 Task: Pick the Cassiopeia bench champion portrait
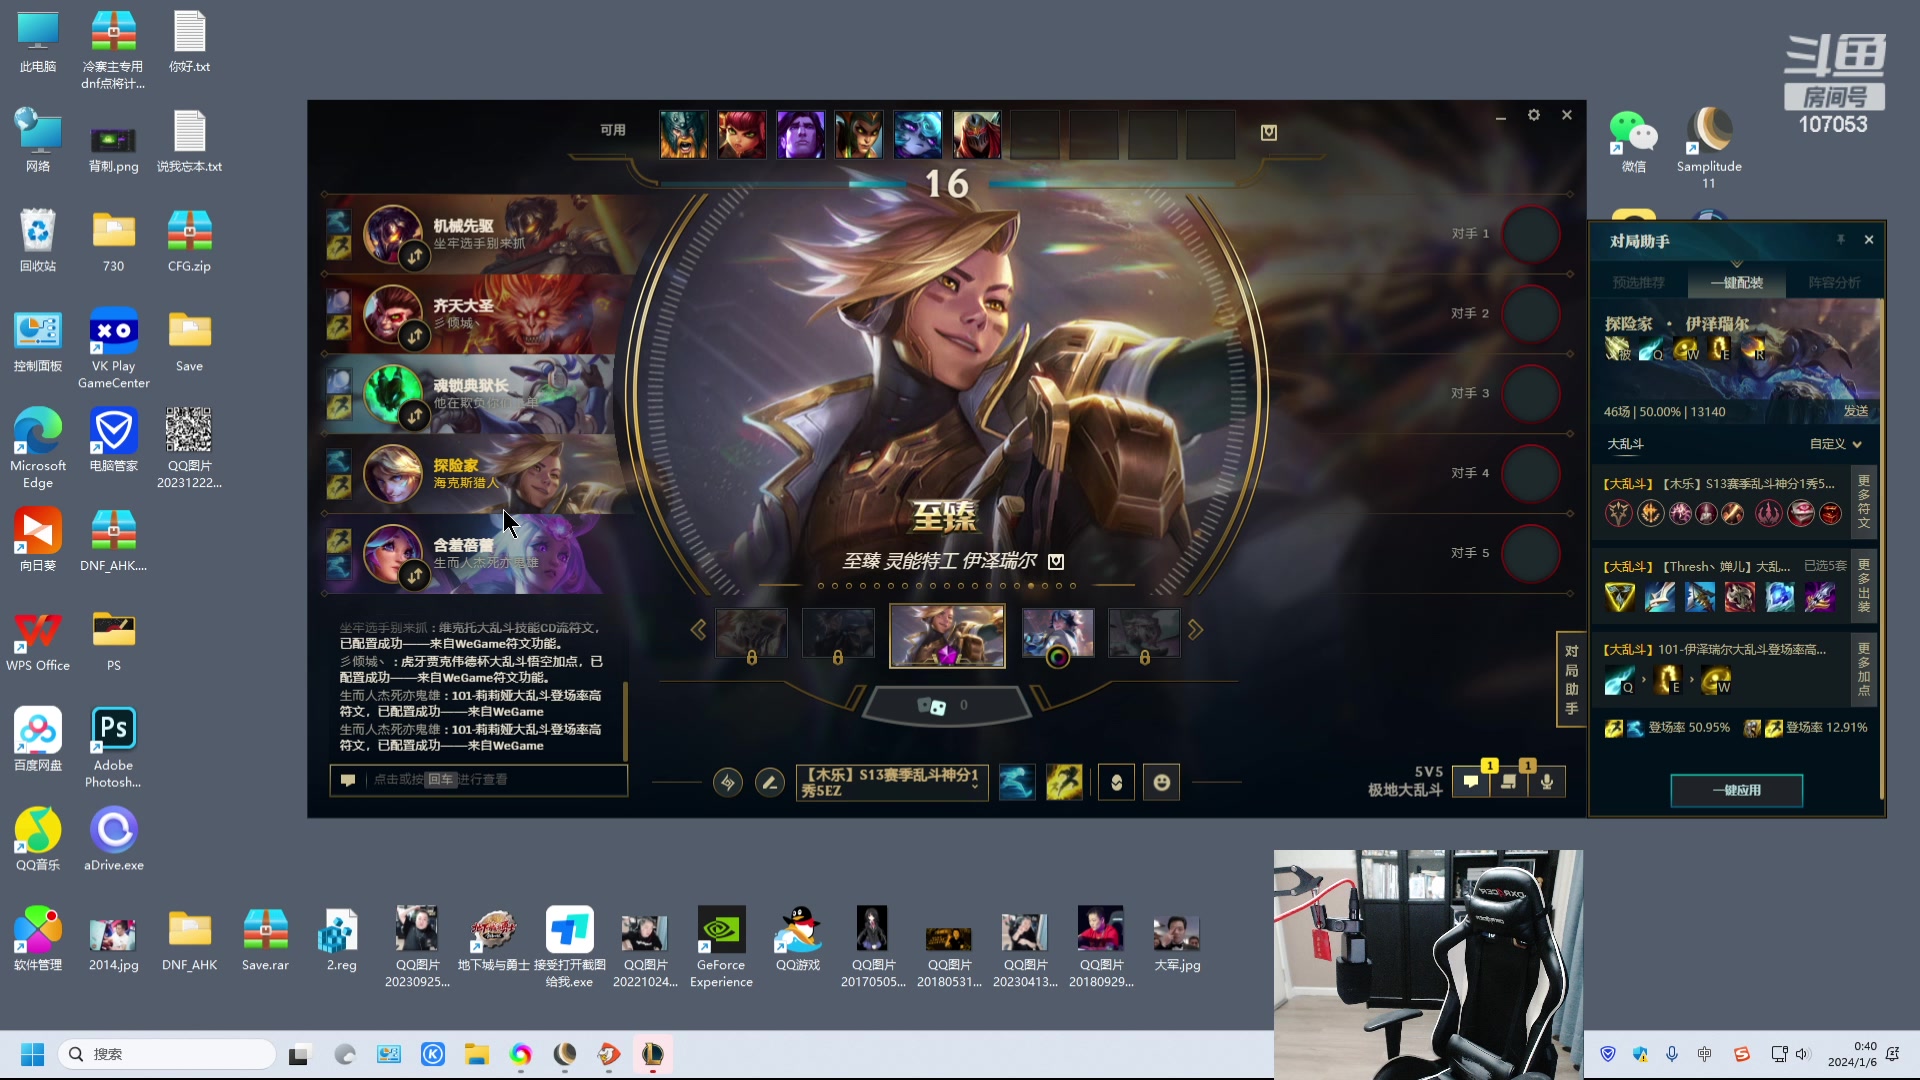coord(859,134)
